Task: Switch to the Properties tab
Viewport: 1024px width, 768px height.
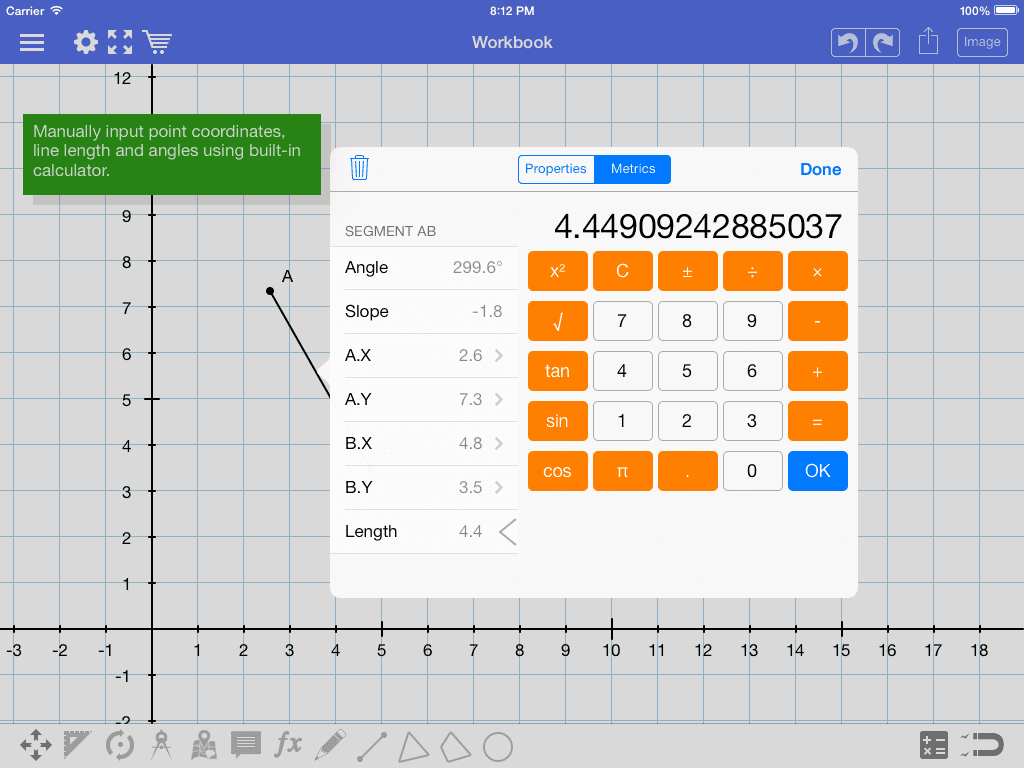Action: 556,169
